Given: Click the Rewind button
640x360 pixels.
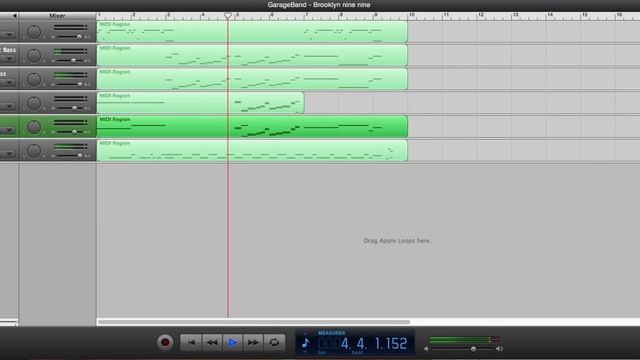Looking at the screenshot, I should coord(212,342).
